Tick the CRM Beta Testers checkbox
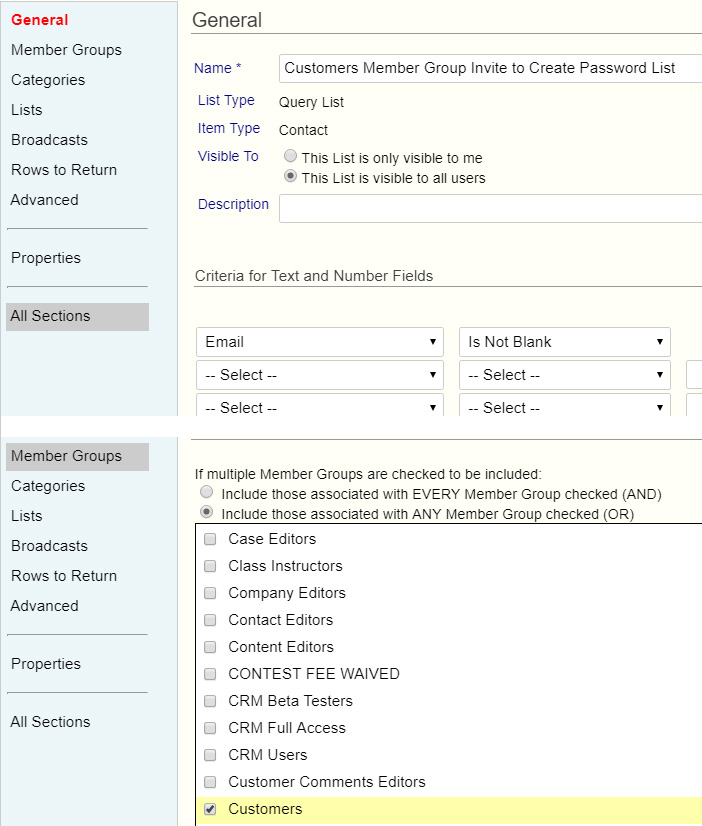Viewport: 702px width, 826px height. point(210,701)
